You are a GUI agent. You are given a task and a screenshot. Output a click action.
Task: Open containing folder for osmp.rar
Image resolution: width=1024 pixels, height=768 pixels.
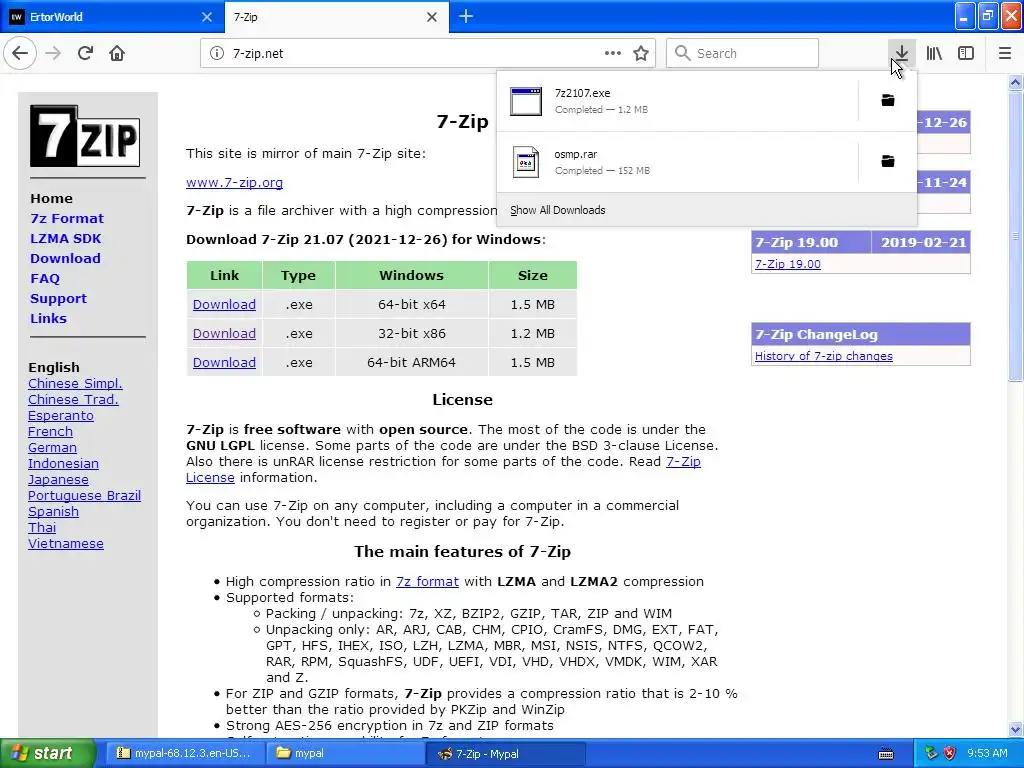888,161
